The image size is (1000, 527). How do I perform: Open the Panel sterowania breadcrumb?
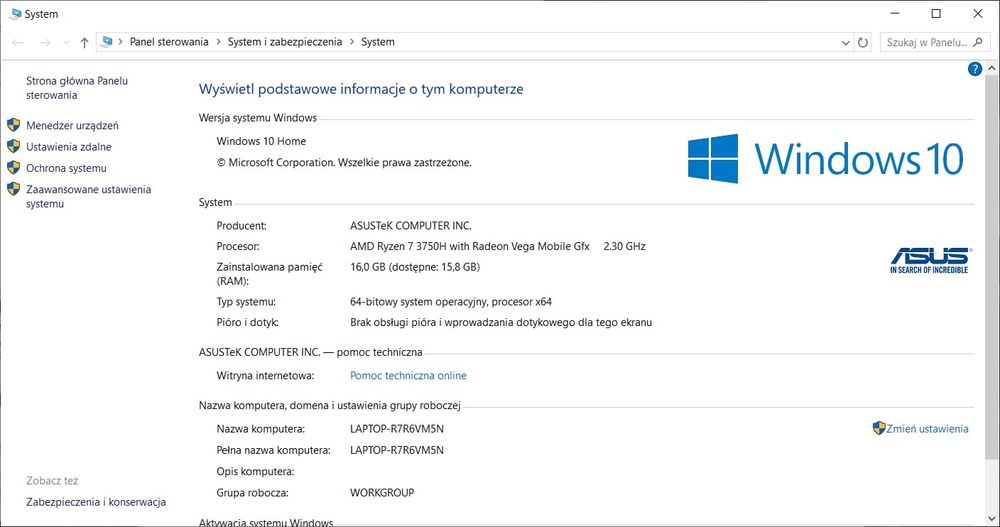coord(169,41)
